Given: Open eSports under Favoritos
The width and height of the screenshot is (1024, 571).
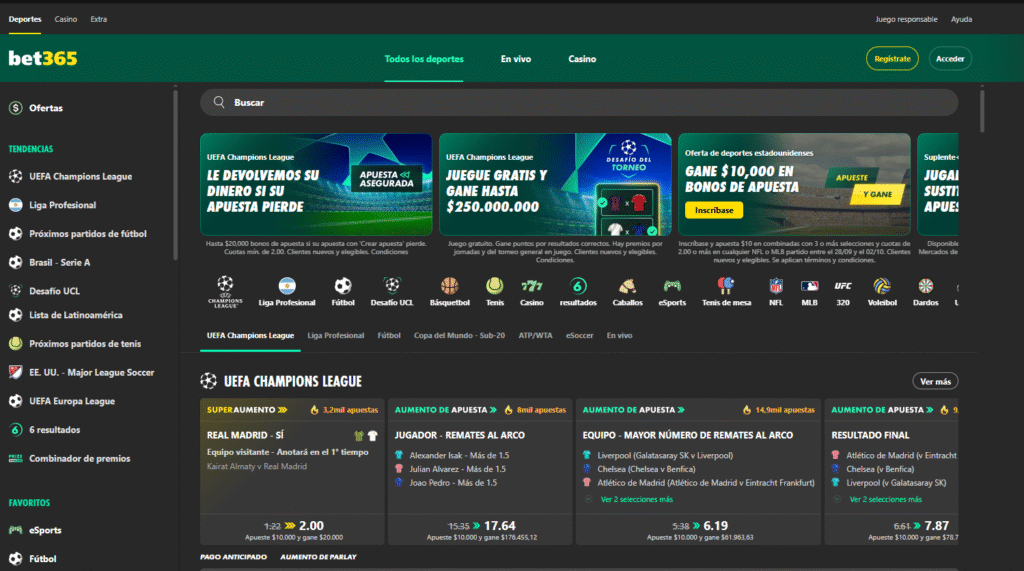Looking at the screenshot, I should tap(45, 530).
